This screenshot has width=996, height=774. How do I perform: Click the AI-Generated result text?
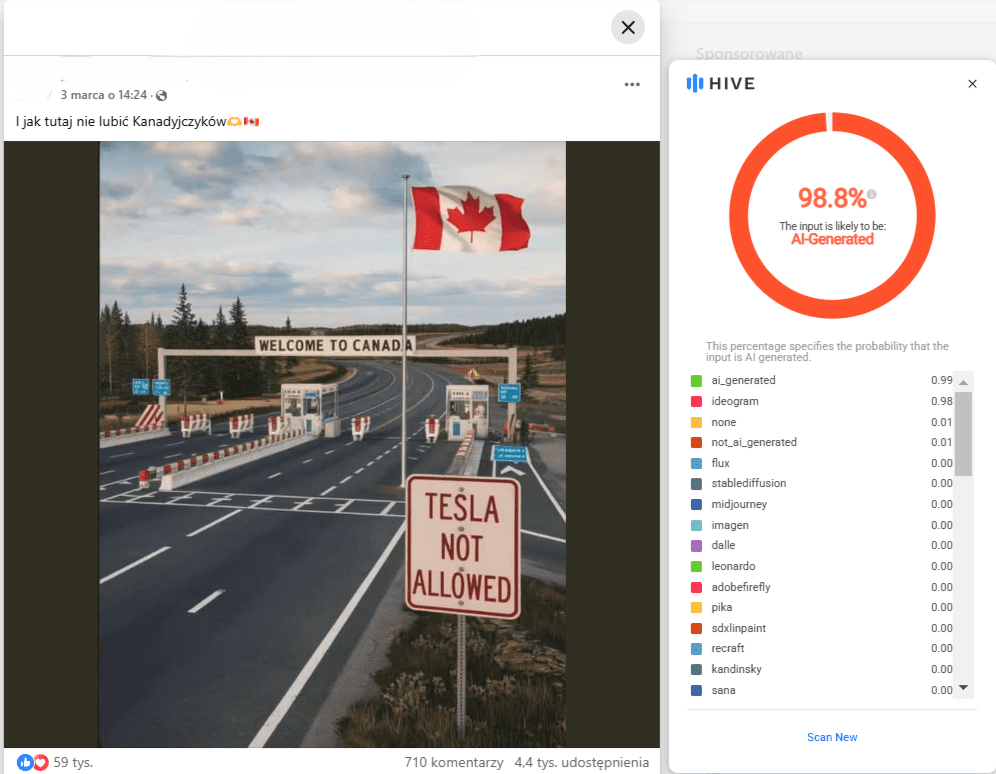[832, 239]
